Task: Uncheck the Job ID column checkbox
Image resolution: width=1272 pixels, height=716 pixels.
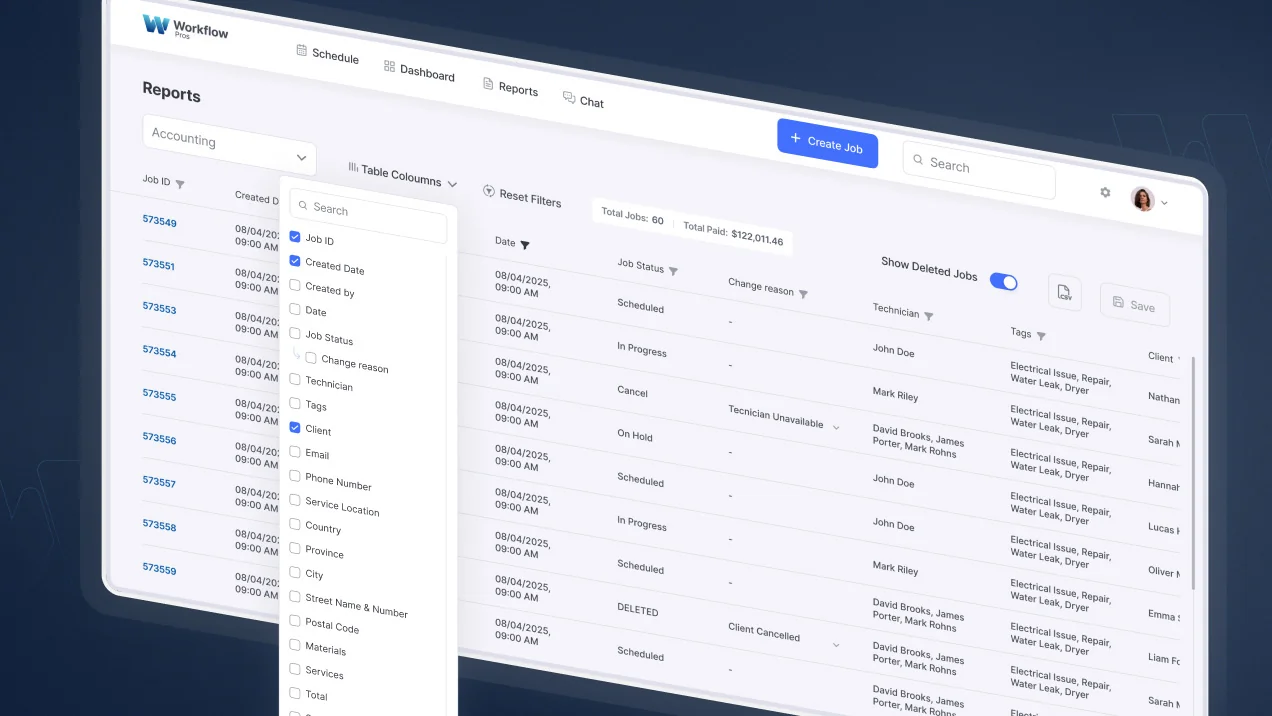Action: click(295, 237)
